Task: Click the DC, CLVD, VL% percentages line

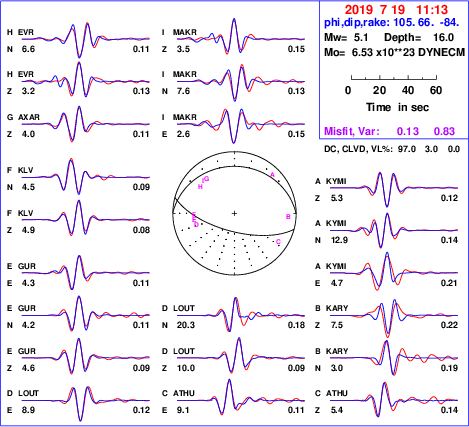Action: pos(392,149)
